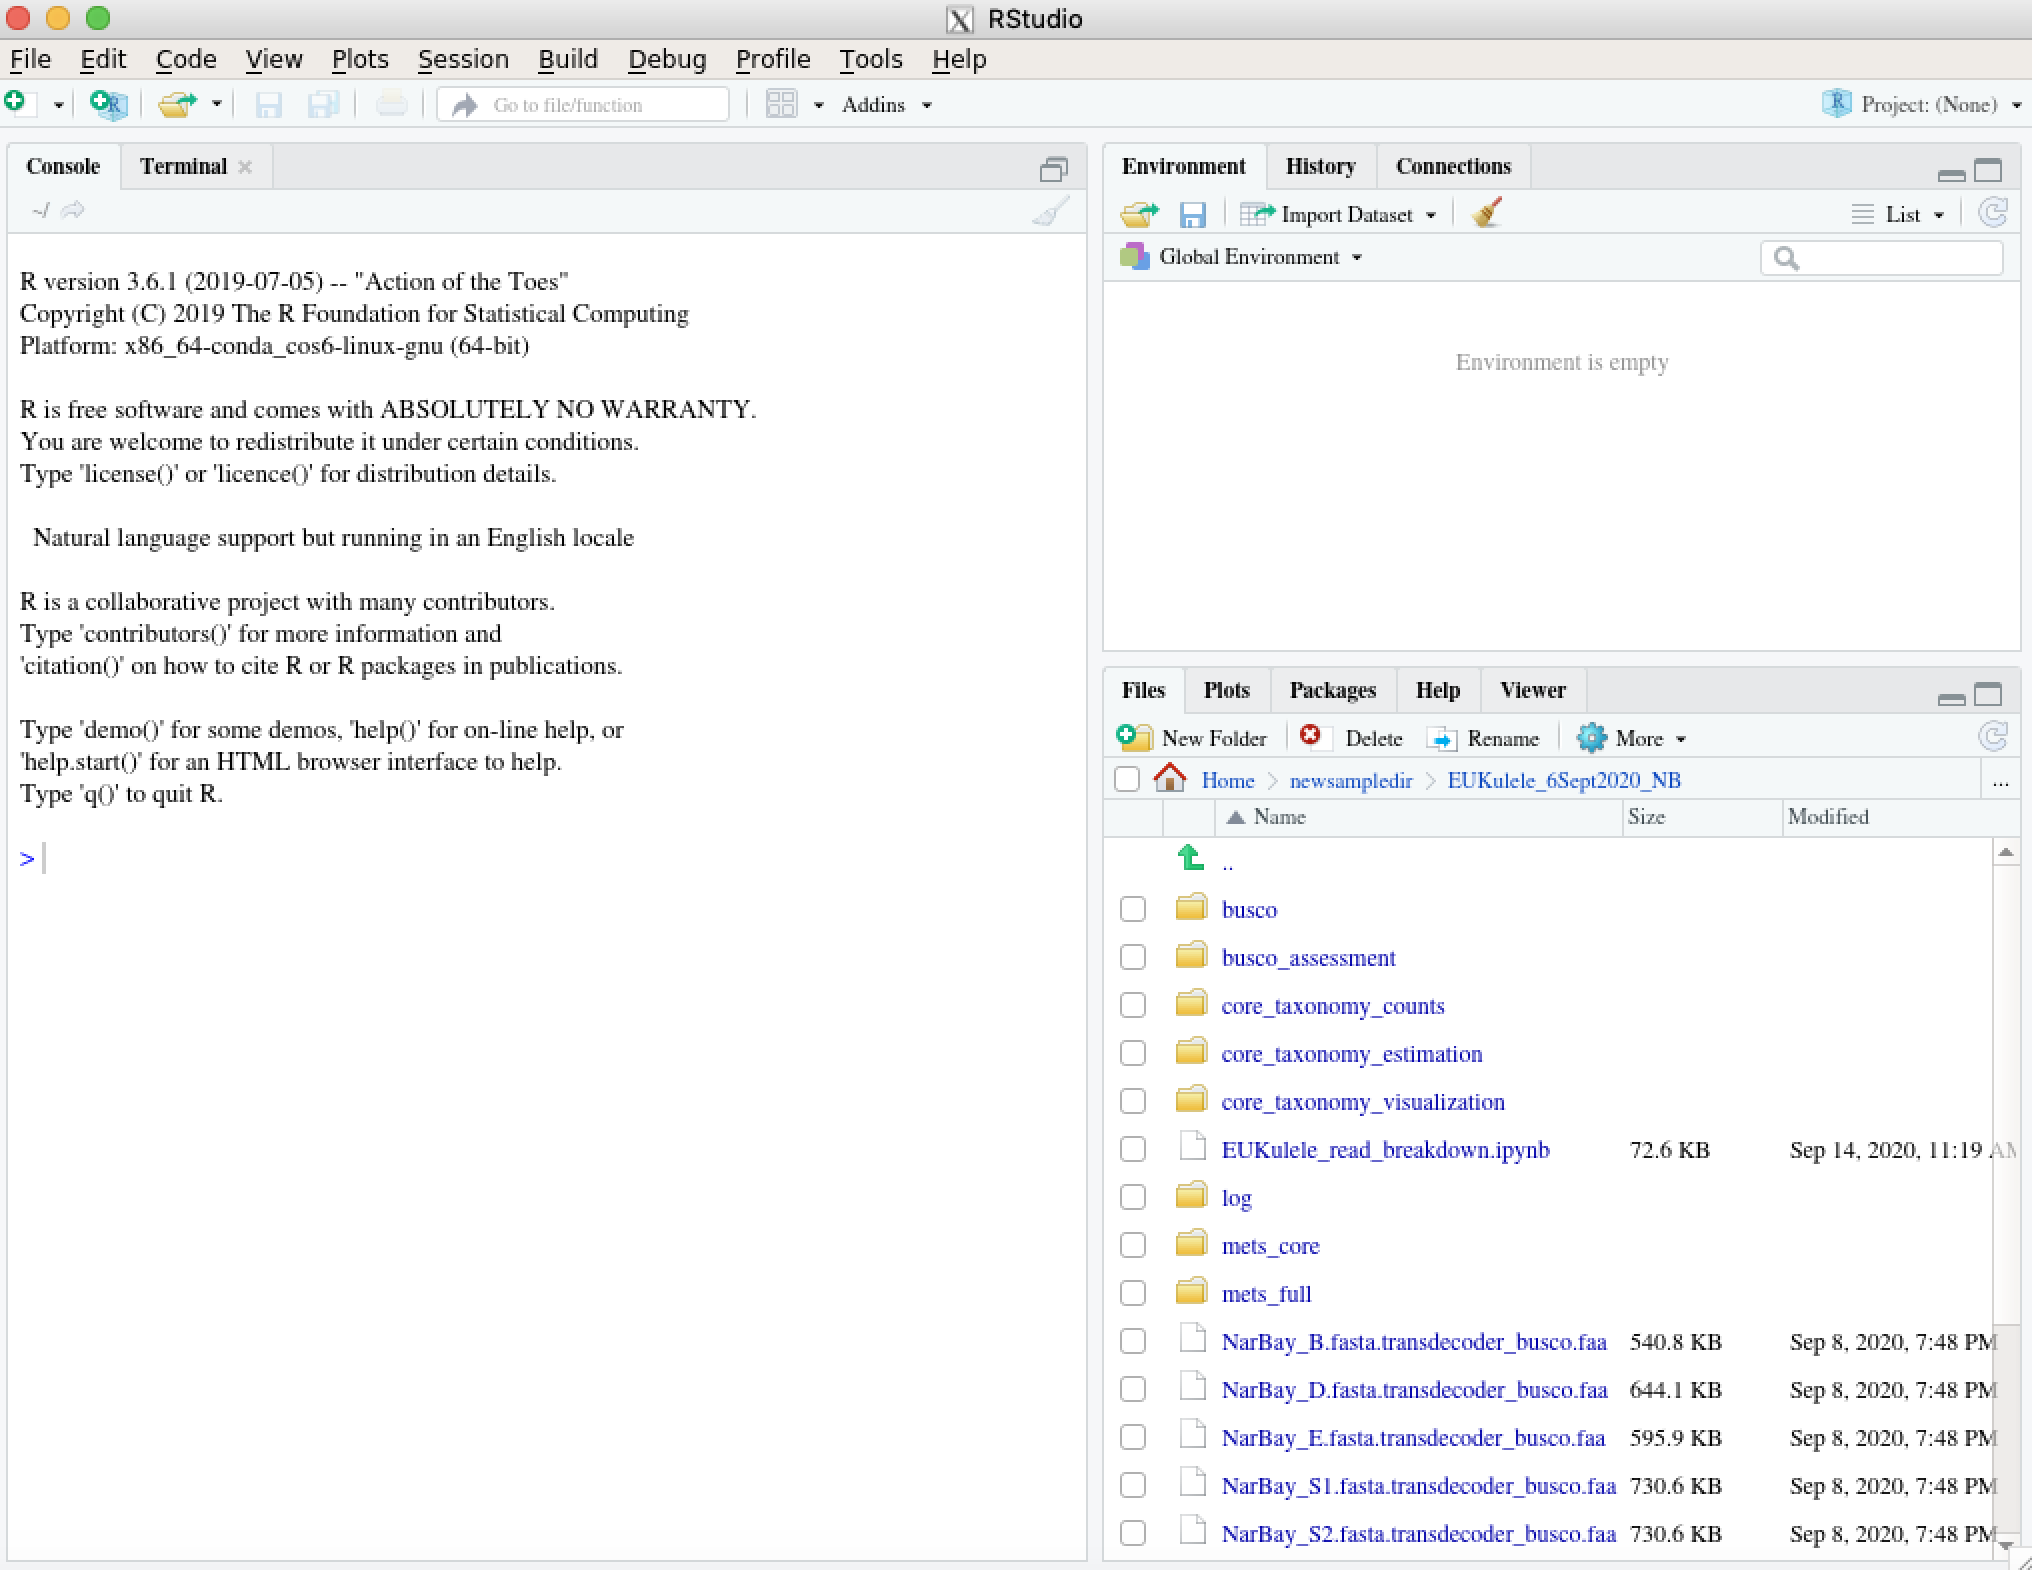Click the refresh icon in Files panel
This screenshot has width=2032, height=1570.
point(1996,736)
